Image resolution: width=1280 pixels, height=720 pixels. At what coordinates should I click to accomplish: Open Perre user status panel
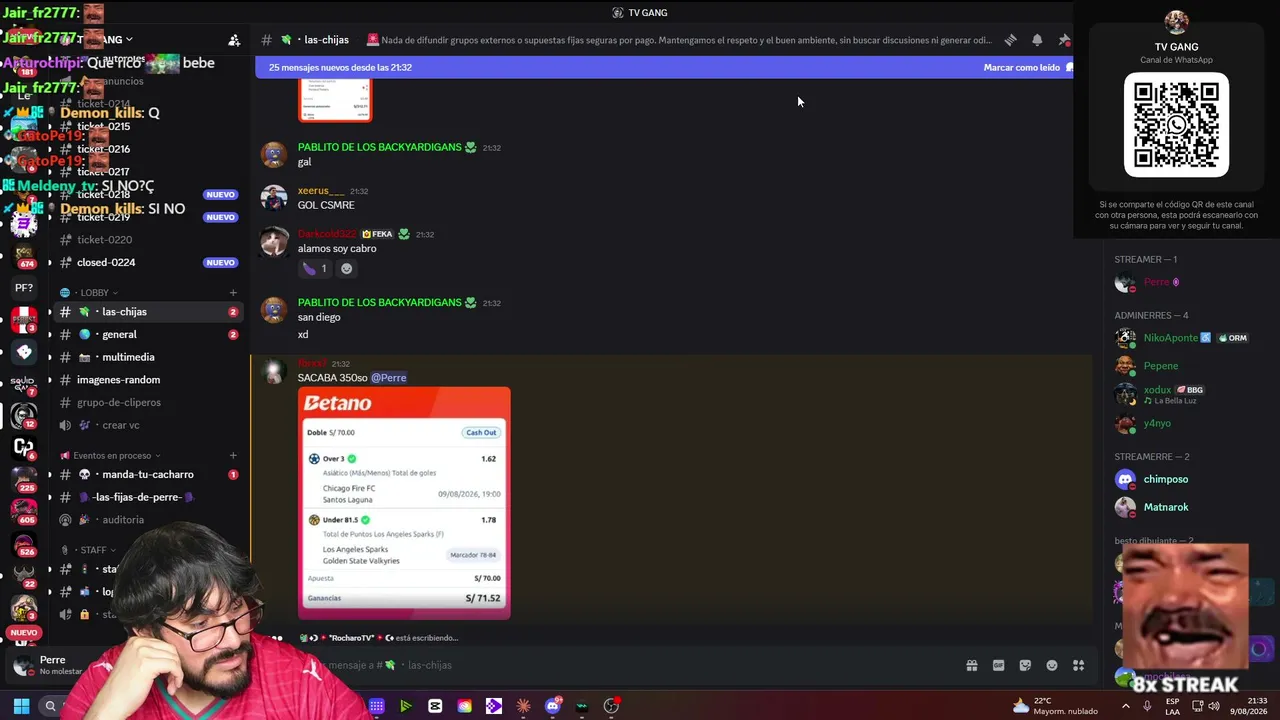click(x=52, y=665)
